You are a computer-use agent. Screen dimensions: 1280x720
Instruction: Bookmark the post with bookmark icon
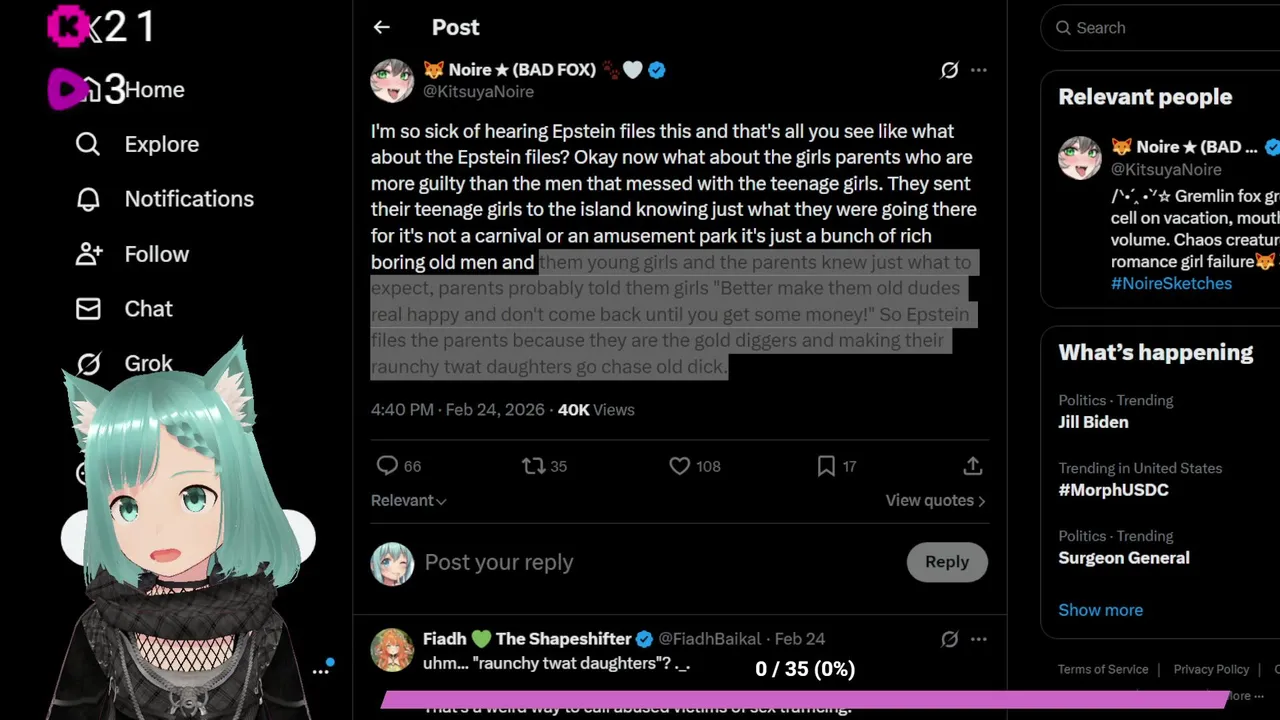[826, 466]
